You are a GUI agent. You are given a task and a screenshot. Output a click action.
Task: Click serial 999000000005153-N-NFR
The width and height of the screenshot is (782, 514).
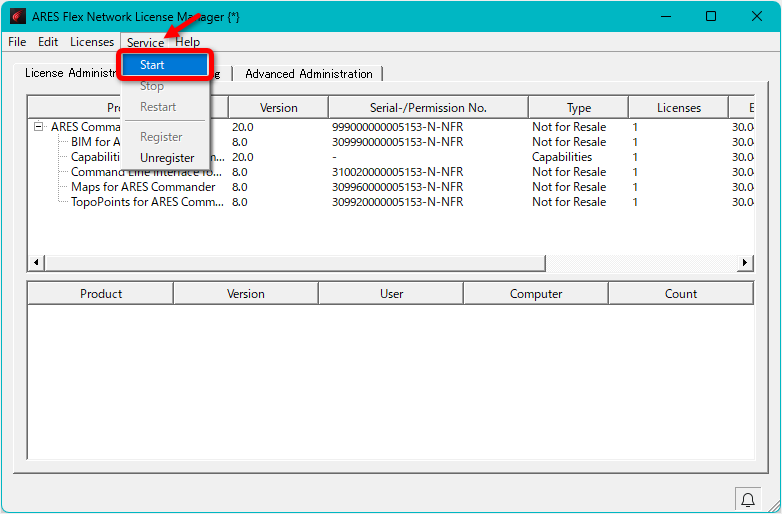397,127
